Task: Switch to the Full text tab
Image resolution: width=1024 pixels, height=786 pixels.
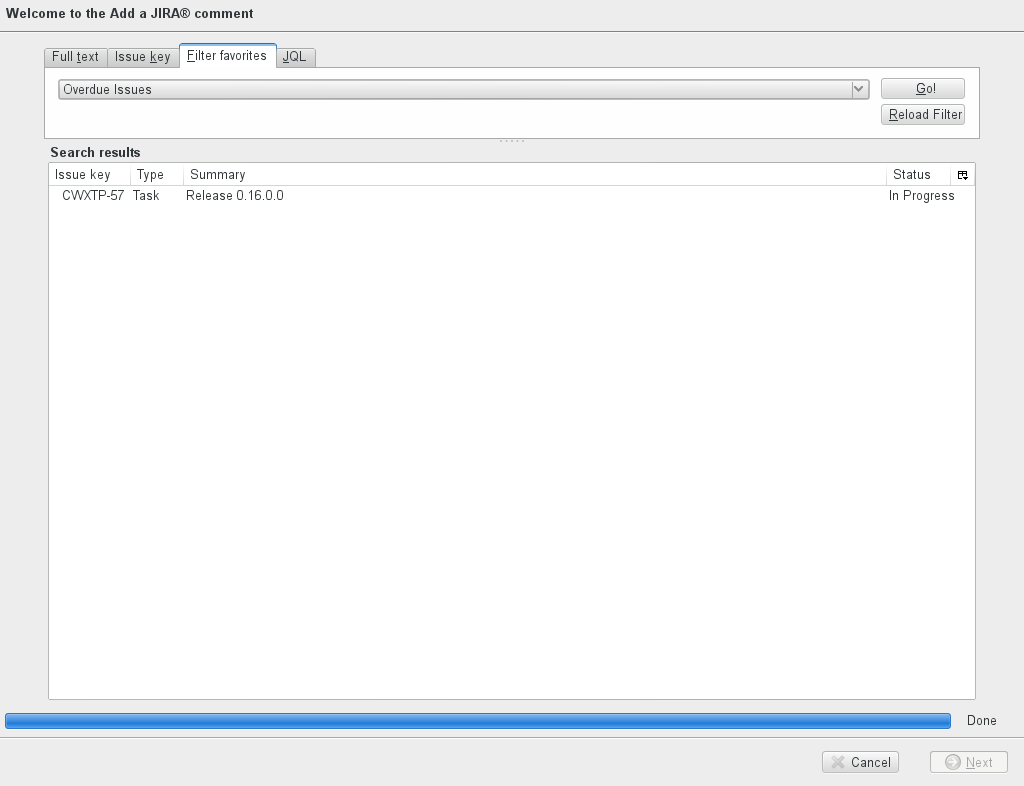Action: coord(75,57)
